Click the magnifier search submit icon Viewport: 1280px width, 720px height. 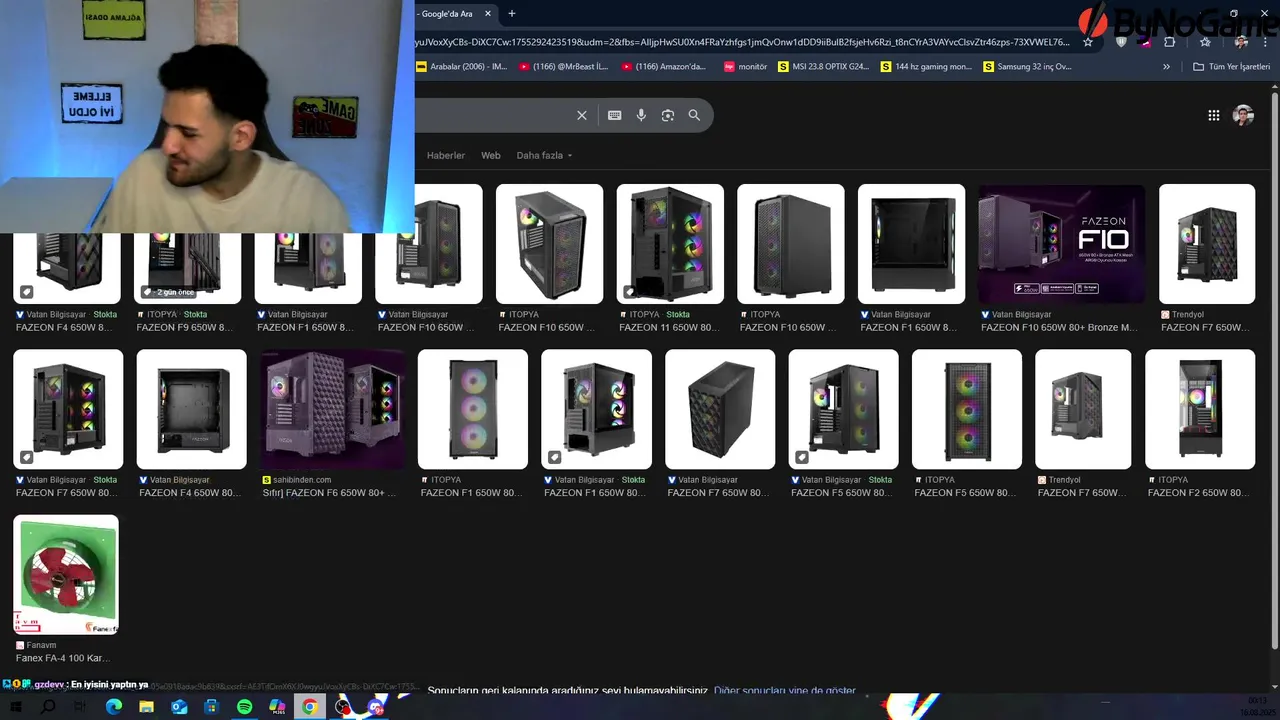[x=694, y=115]
